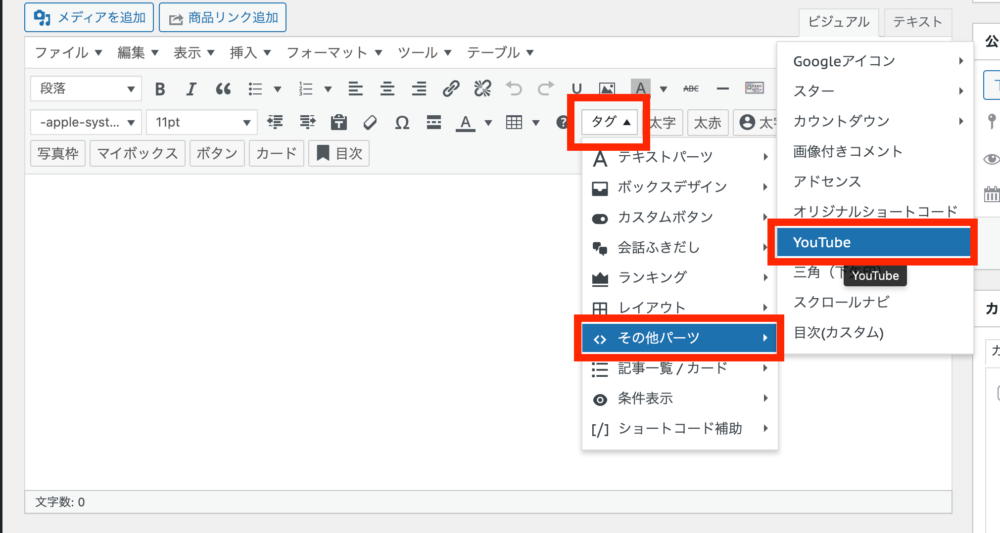Open the ツール menu
1000x533 pixels.
(x=424, y=52)
